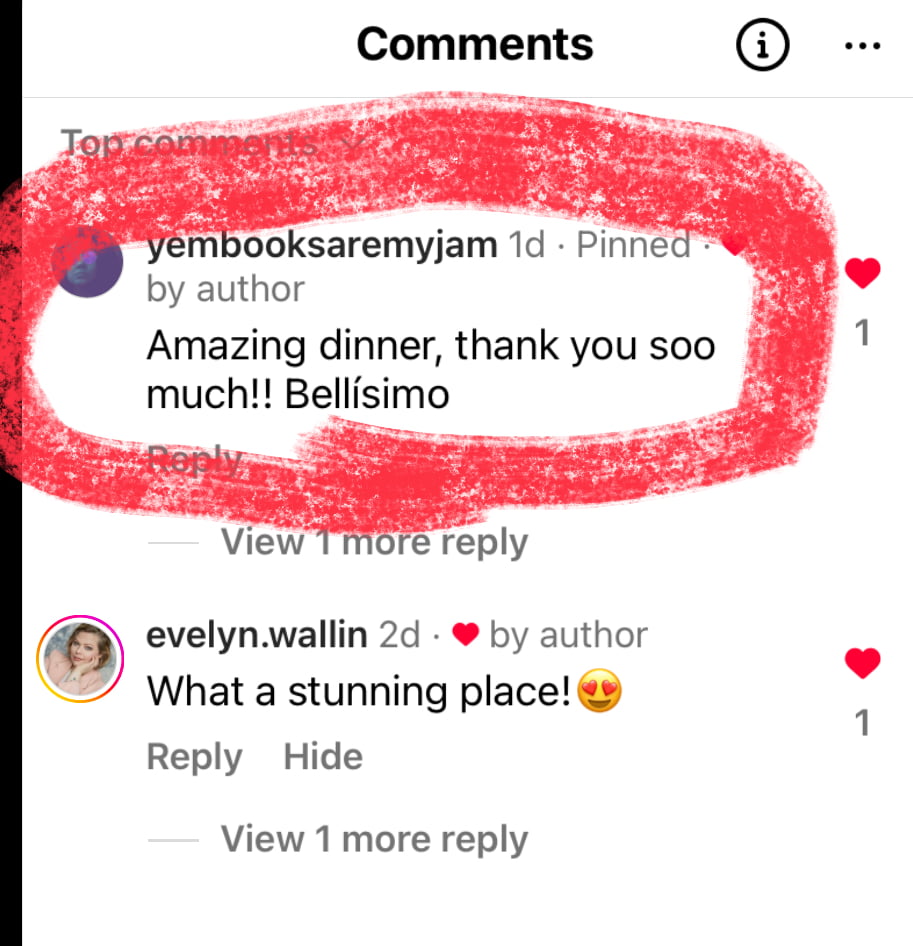The width and height of the screenshot is (913, 946).
Task: Open the yembooksaremyjam username profile link
Action: click(322, 246)
